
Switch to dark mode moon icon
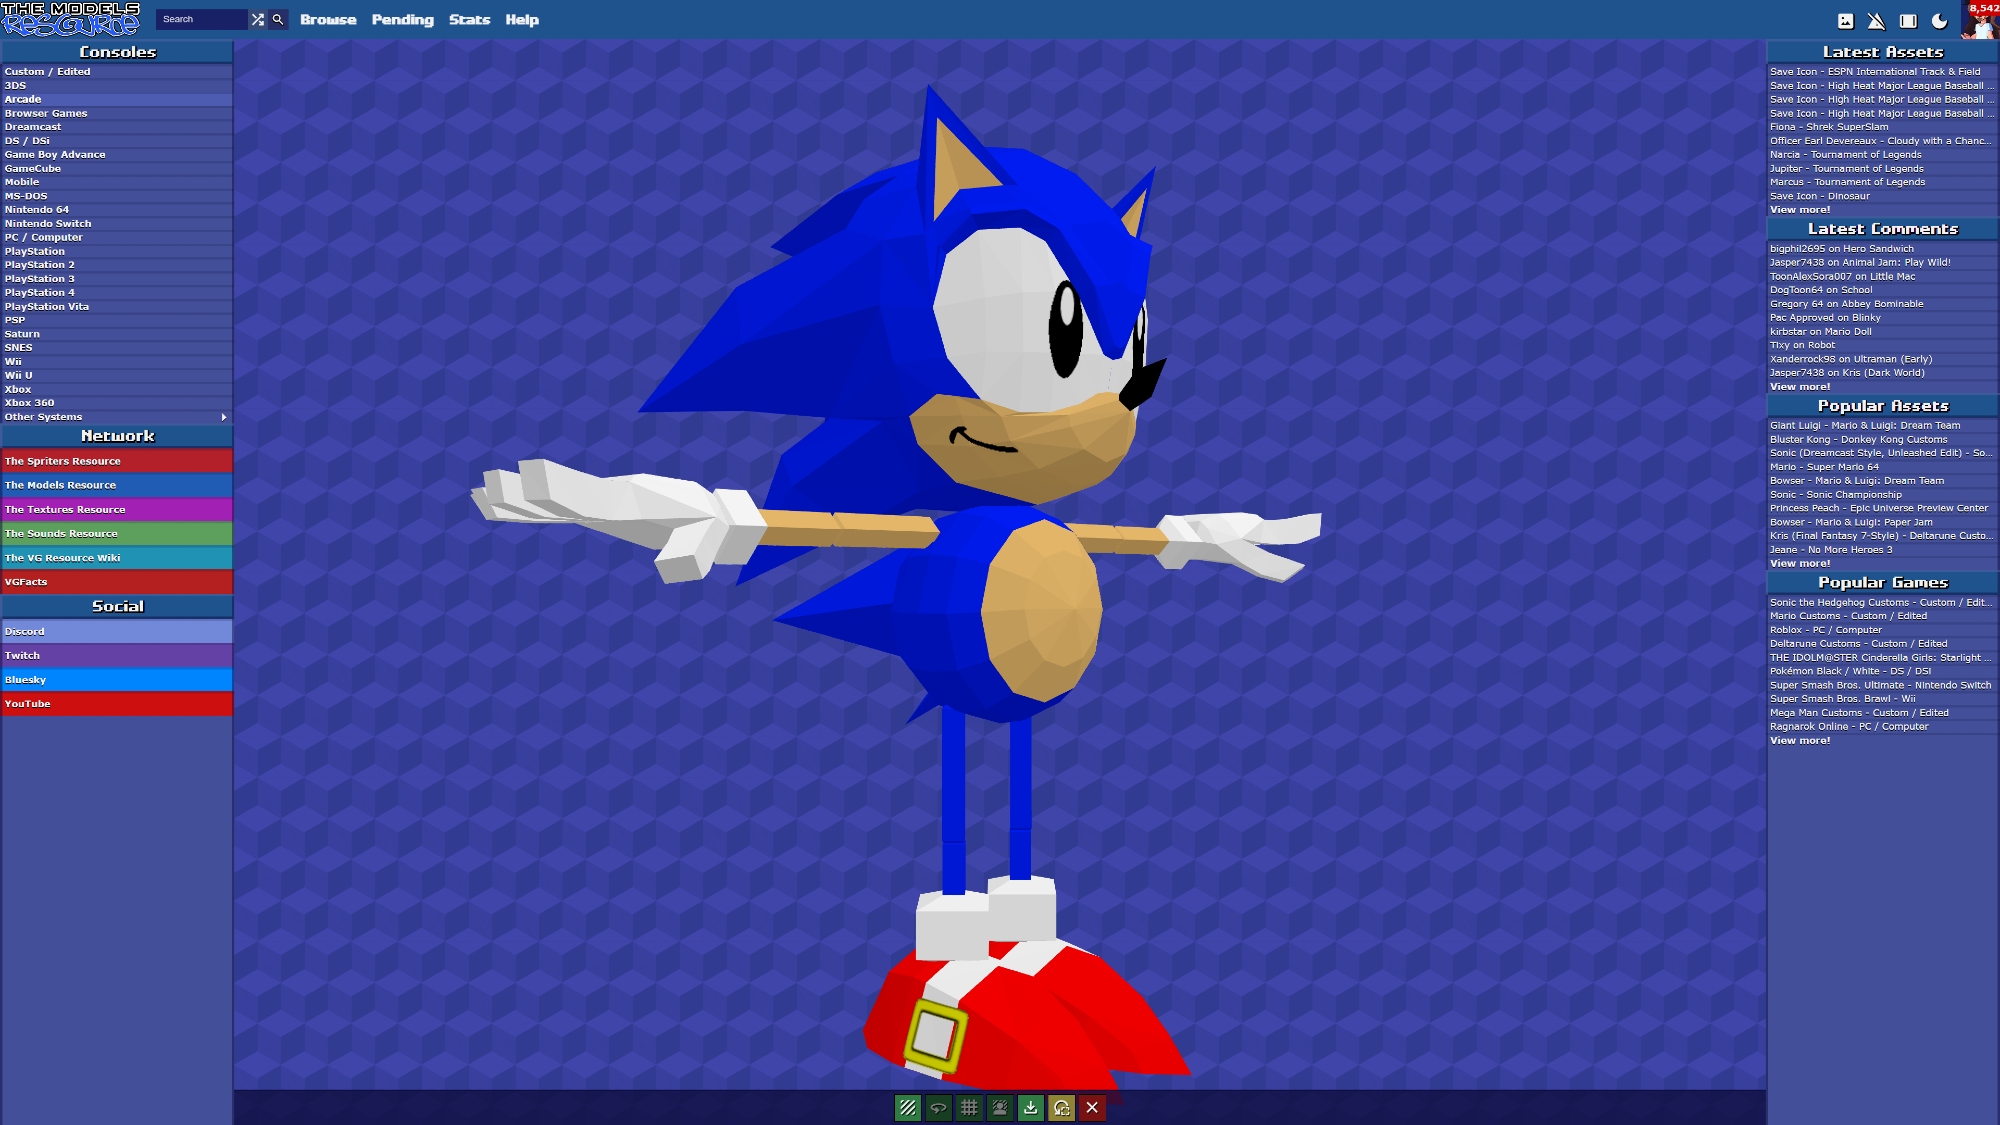pos(1939,20)
